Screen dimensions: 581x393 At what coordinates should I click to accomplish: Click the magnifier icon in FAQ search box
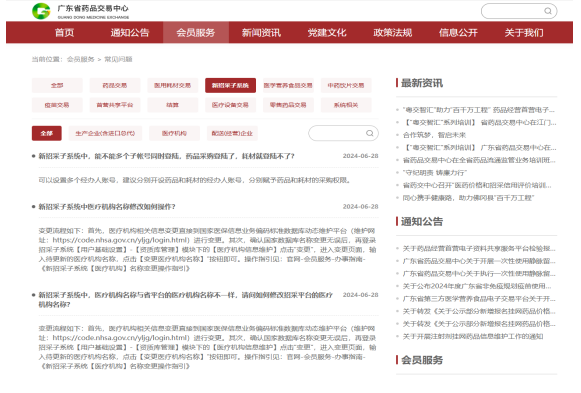point(369,133)
